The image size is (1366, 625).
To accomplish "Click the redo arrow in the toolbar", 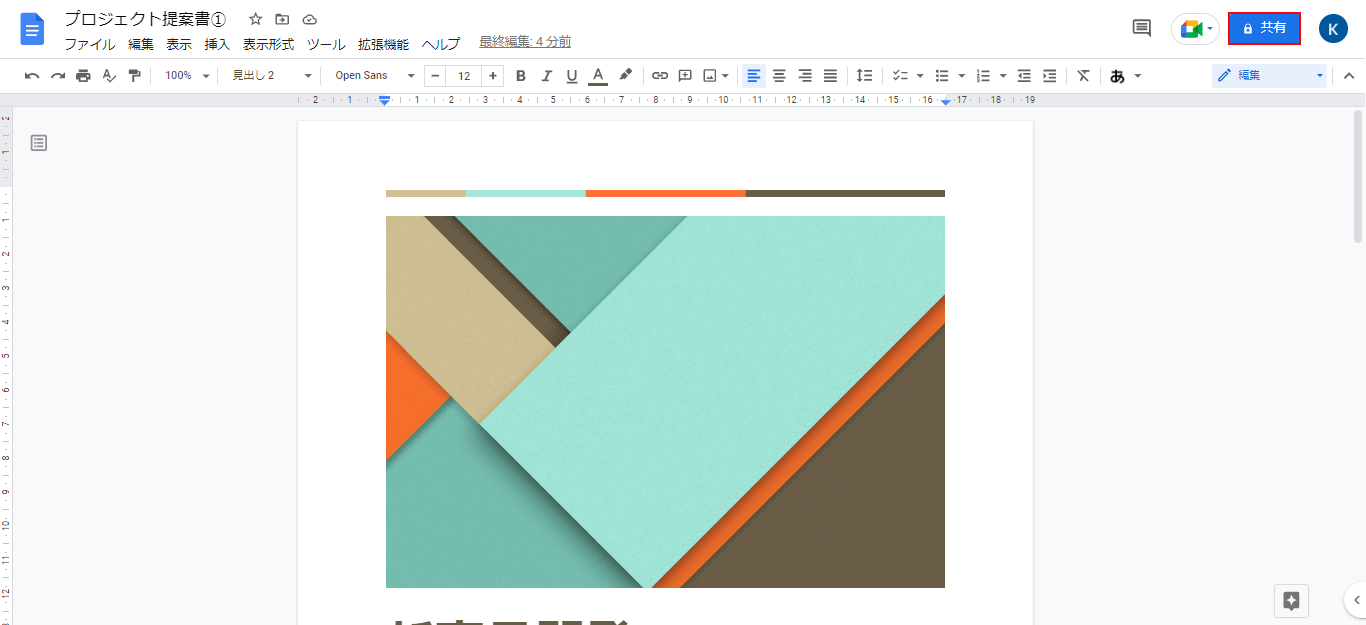I will [58, 75].
